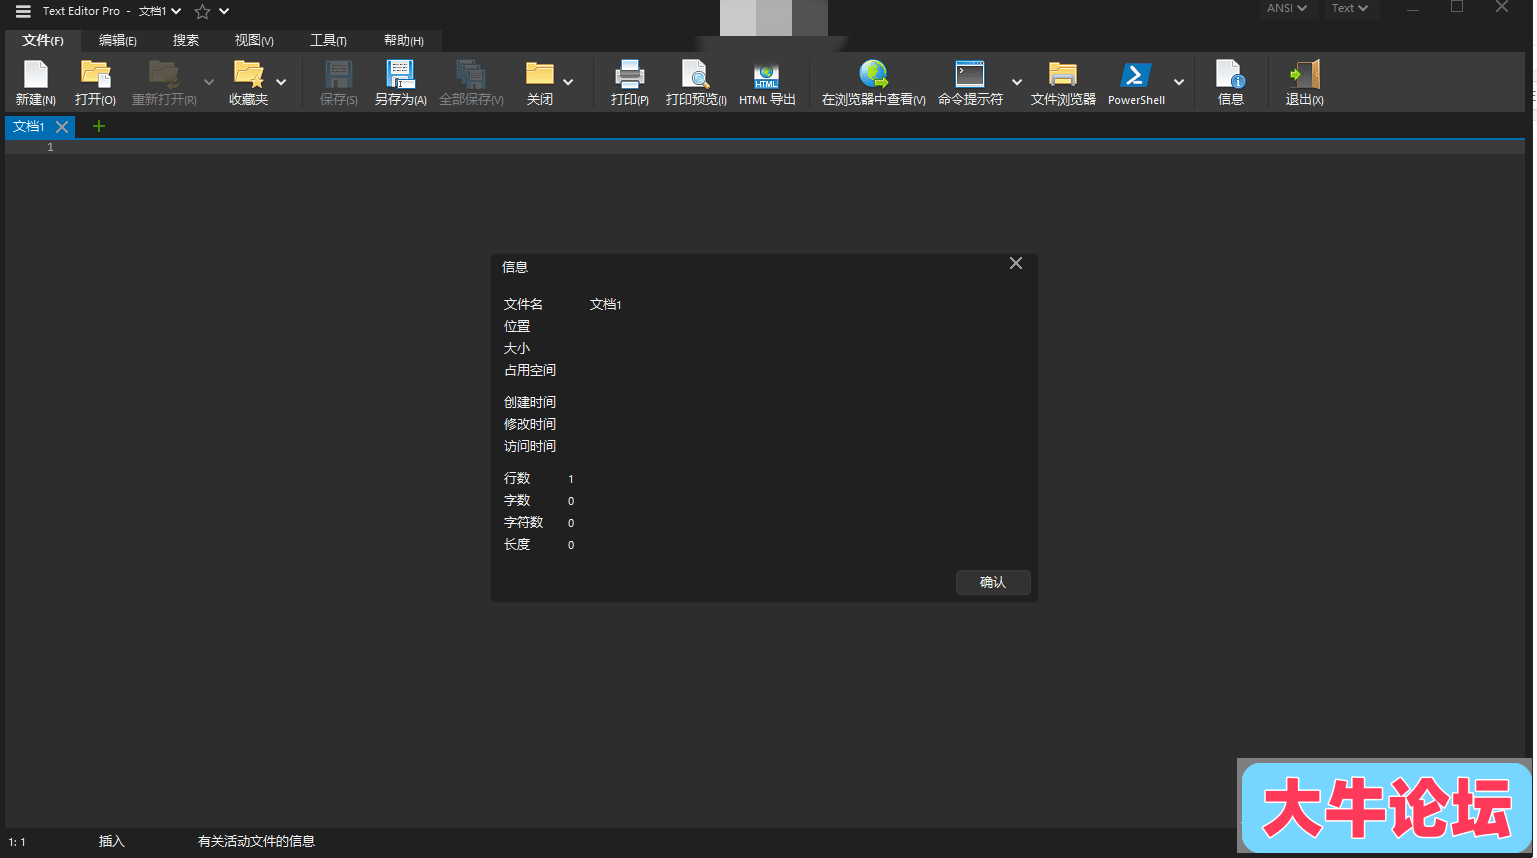Open the 文档1 document dropdown in title
The height and width of the screenshot is (858, 1537).
pyautogui.click(x=160, y=11)
